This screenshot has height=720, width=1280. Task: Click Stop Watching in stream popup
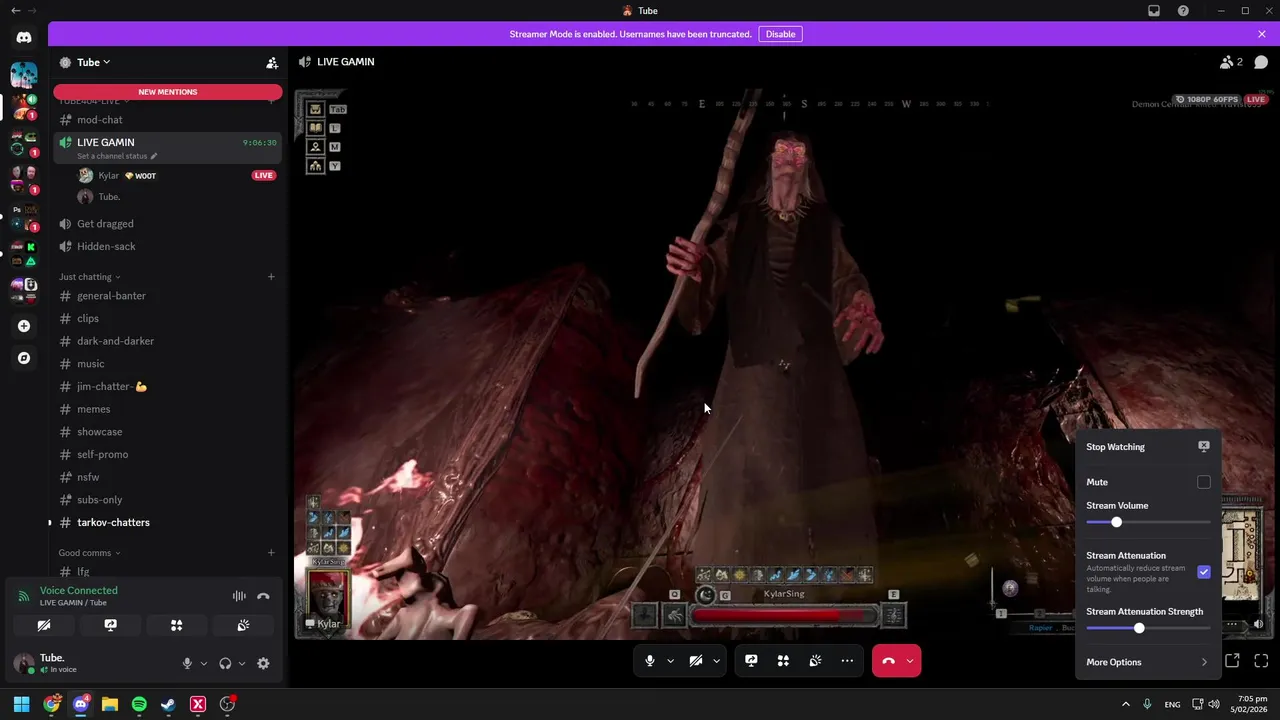tap(1148, 447)
